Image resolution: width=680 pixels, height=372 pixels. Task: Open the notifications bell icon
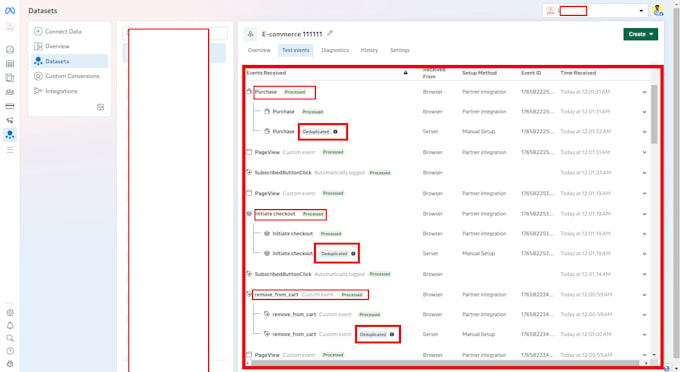pyautogui.click(x=10, y=325)
